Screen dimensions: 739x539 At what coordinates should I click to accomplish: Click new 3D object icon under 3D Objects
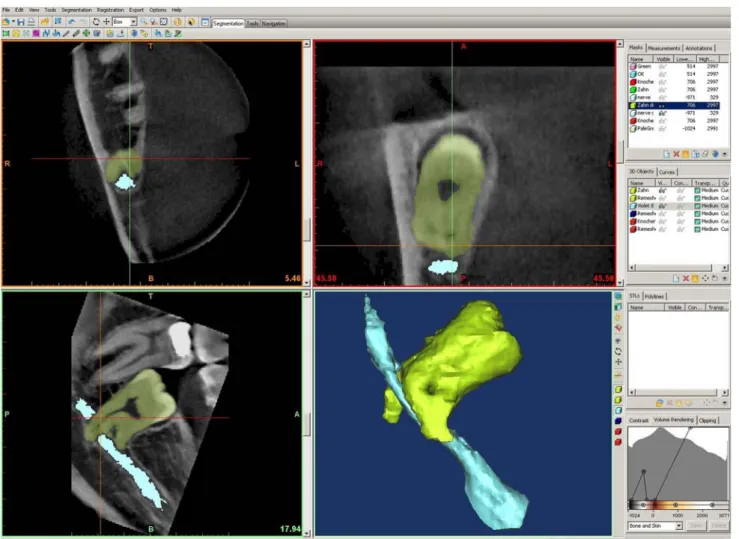pos(676,278)
